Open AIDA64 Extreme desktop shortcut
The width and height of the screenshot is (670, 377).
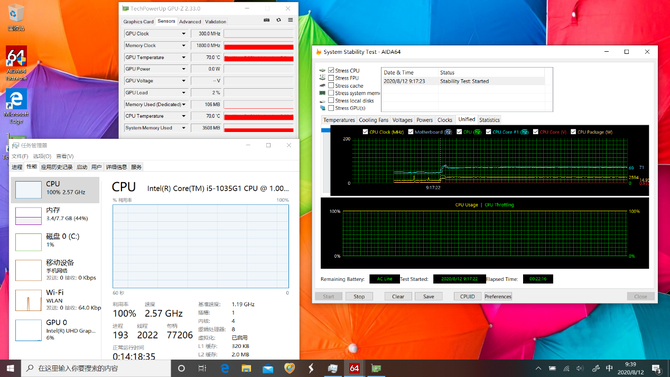point(16,63)
